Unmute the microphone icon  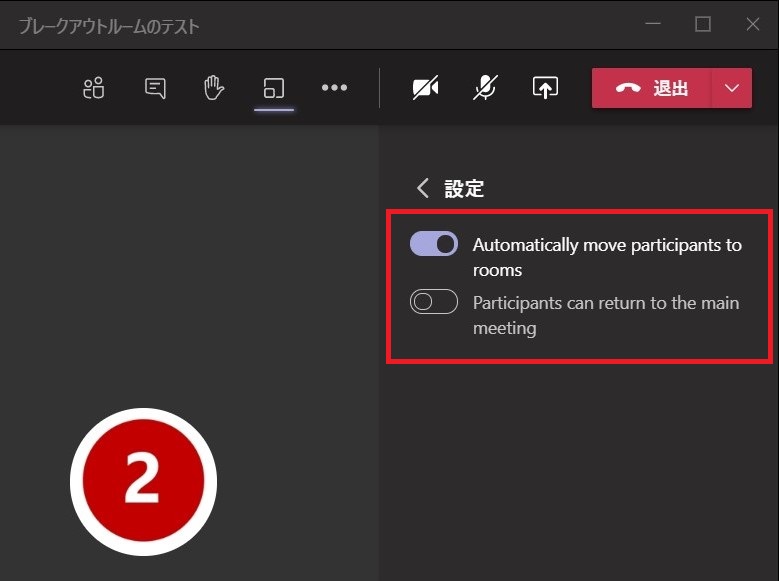pyautogui.click(x=485, y=88)
